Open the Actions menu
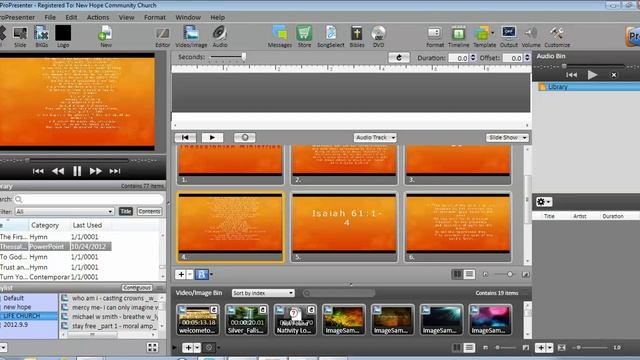 [98, 17]
